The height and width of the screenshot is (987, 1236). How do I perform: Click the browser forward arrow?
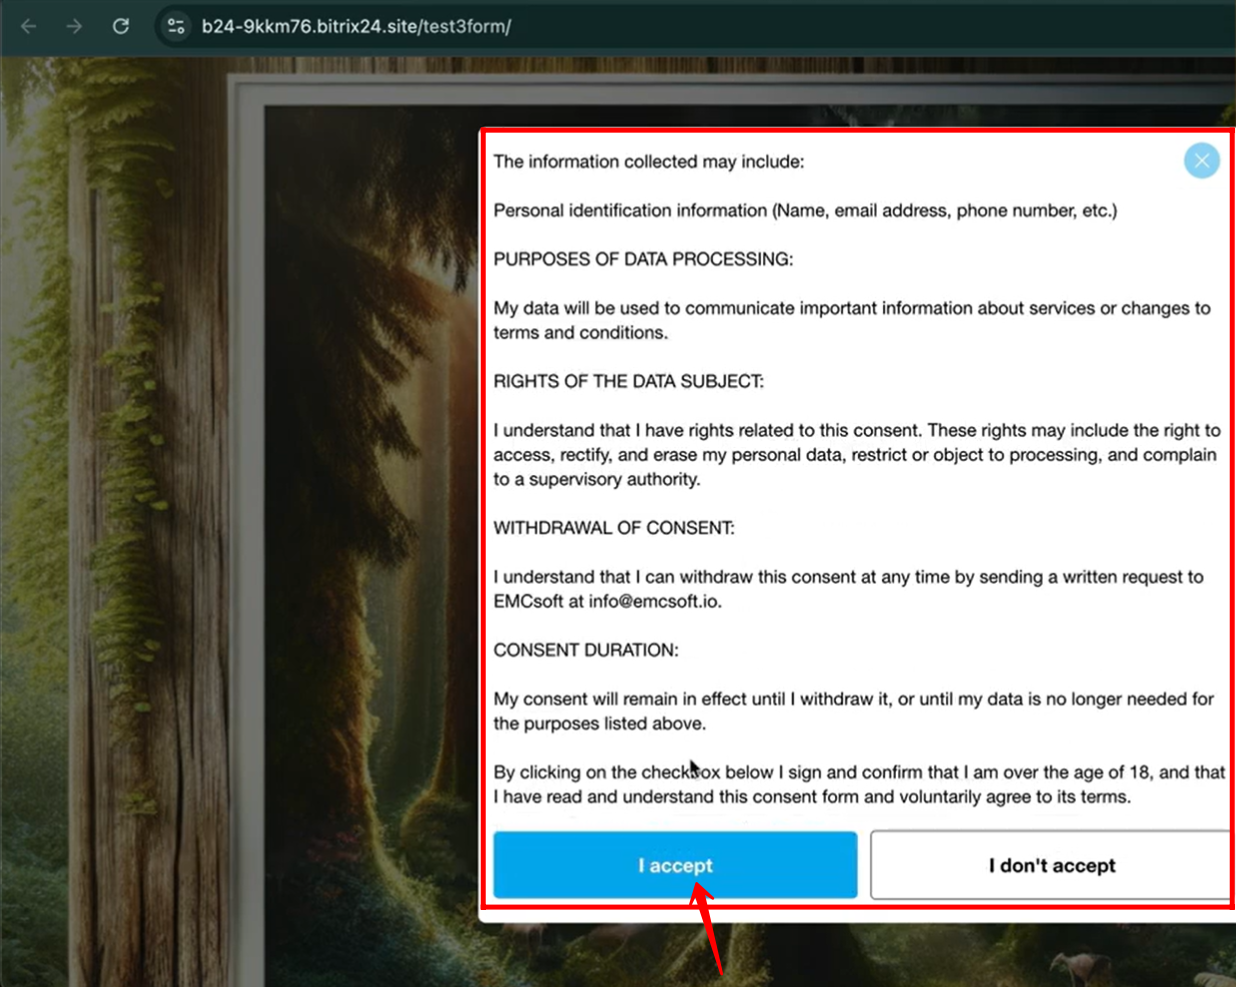(x=75, y=26)
